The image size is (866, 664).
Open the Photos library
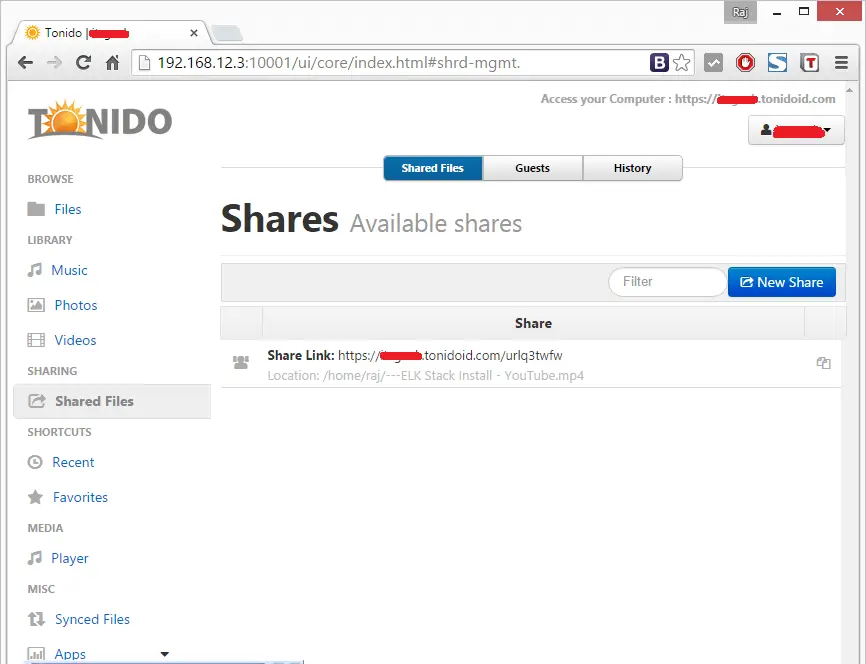click(76, 305)
